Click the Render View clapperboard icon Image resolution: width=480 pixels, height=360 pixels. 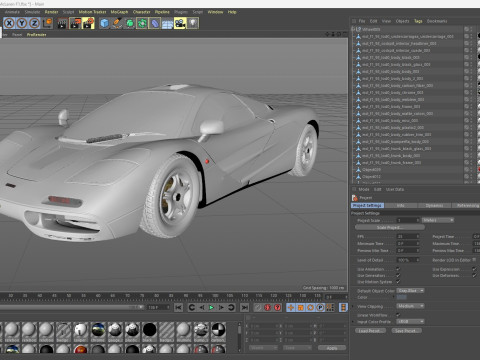[62, 23]
